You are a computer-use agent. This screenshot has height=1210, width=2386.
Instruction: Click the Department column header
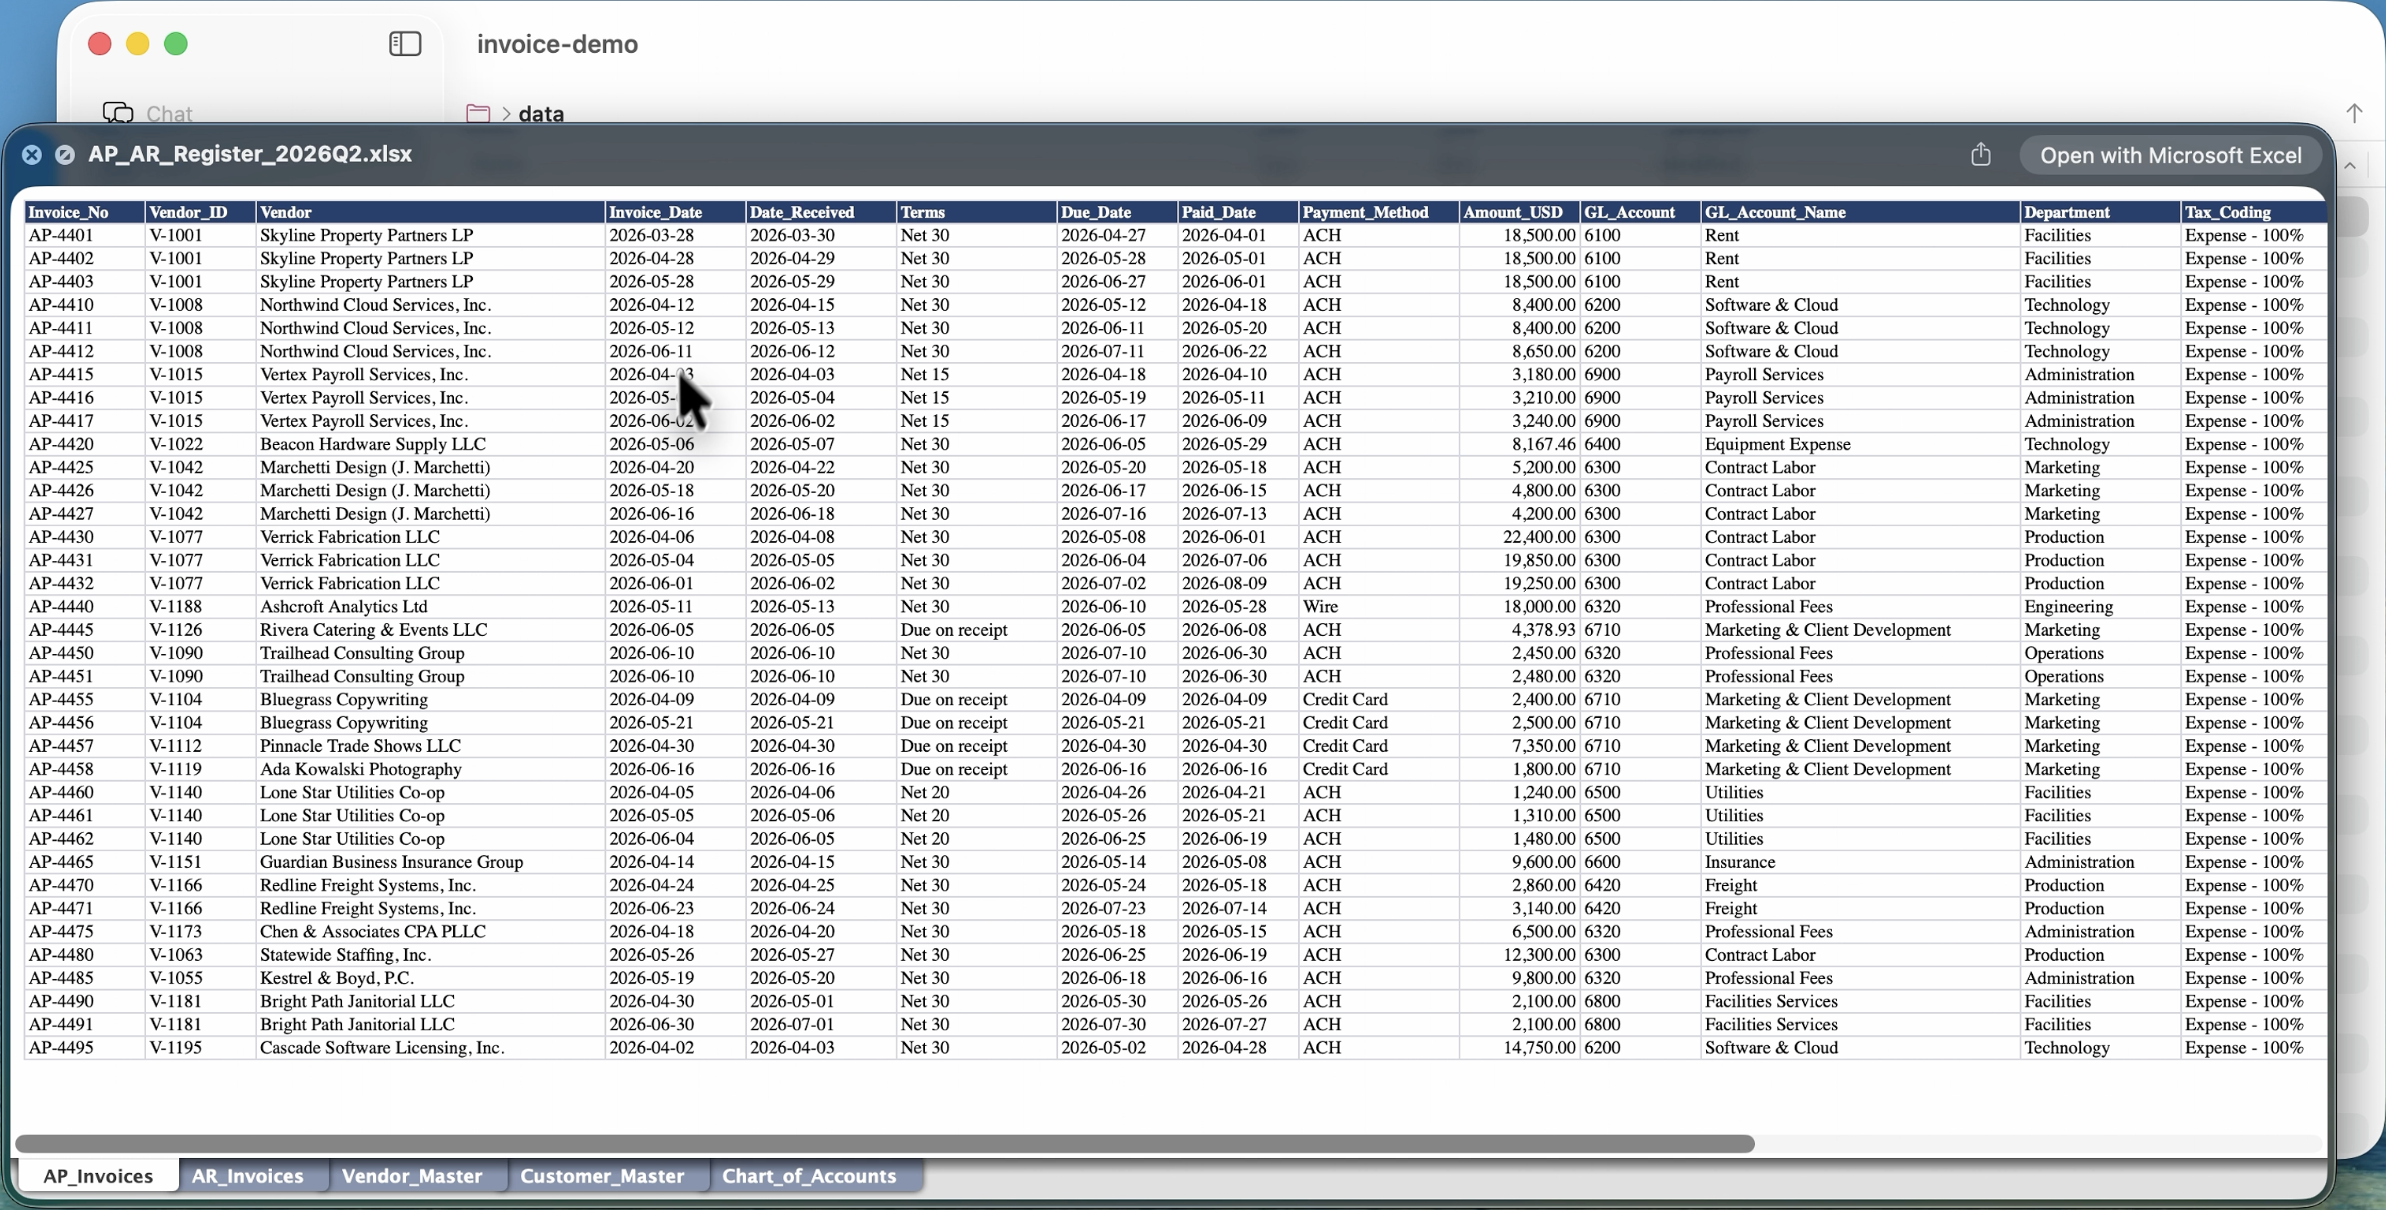(2100, 212)
